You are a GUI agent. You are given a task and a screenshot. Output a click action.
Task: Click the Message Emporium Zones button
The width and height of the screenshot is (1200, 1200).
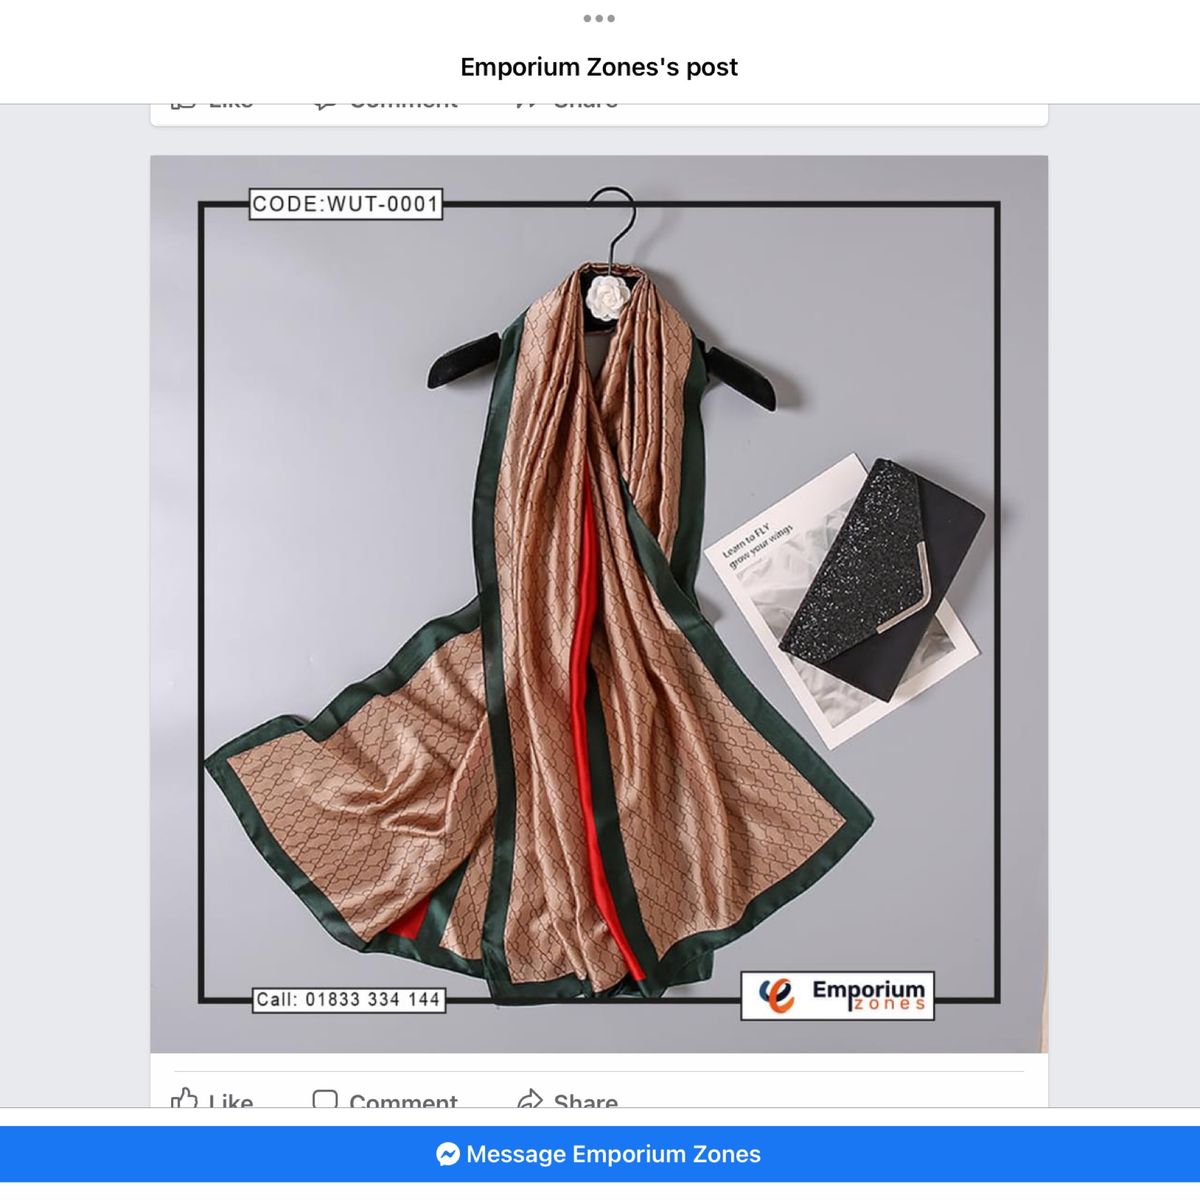(x=600, y=1154)
